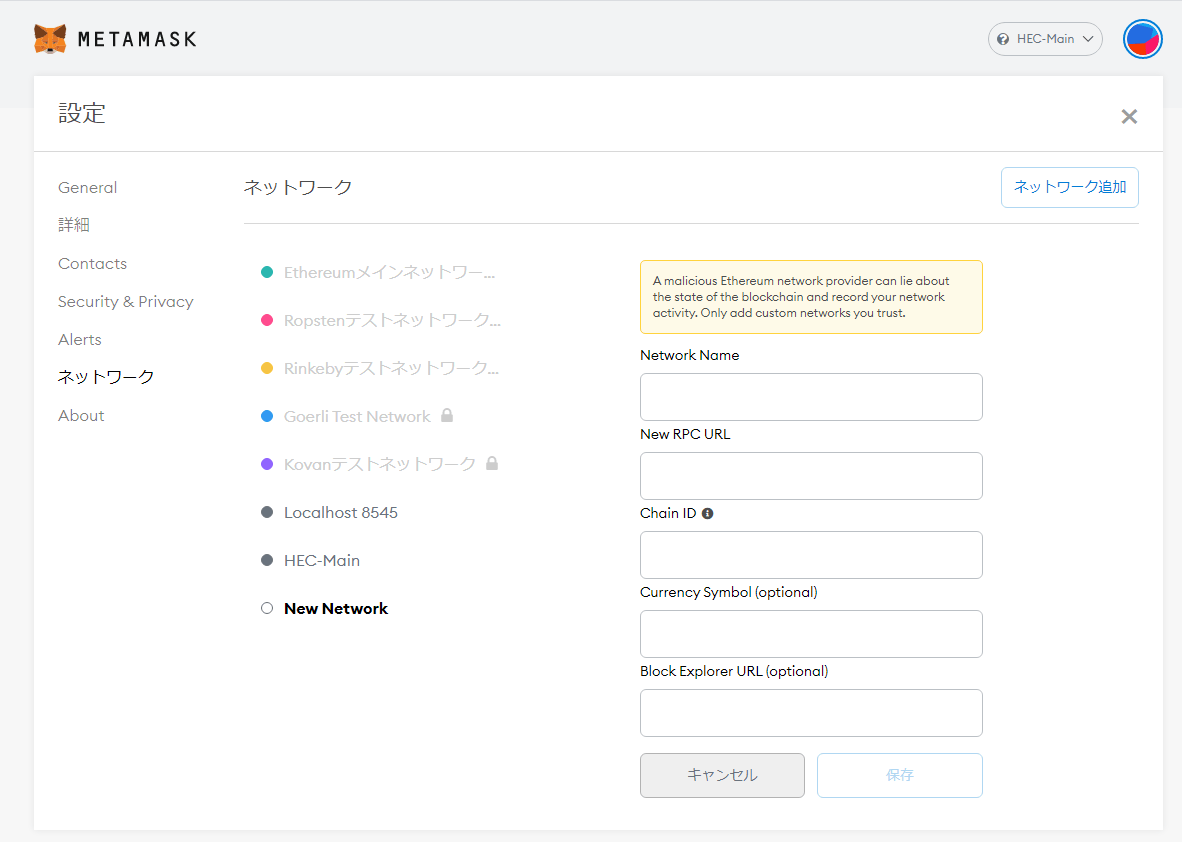This screenshot has height=842, width=1182.
Task: Select HEC-Main in the network list
Action: [x=322, y=560]
